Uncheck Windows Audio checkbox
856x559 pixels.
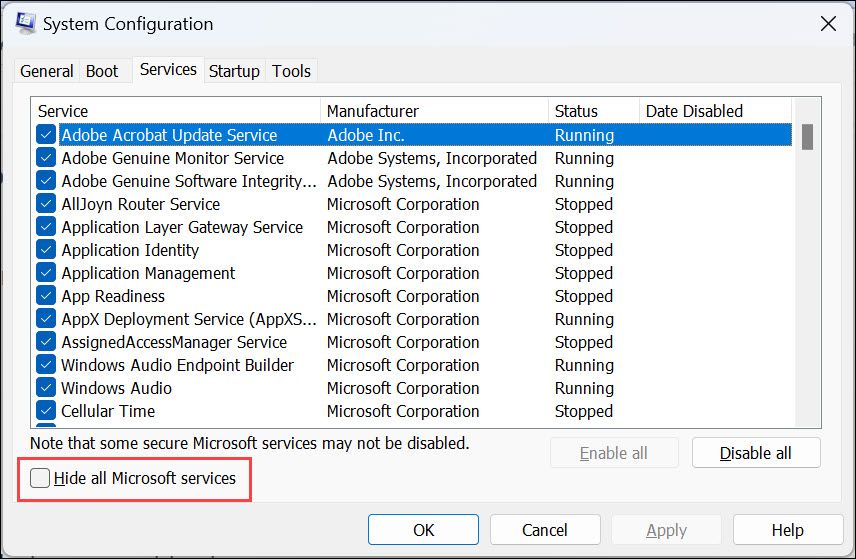coord(46,387)
